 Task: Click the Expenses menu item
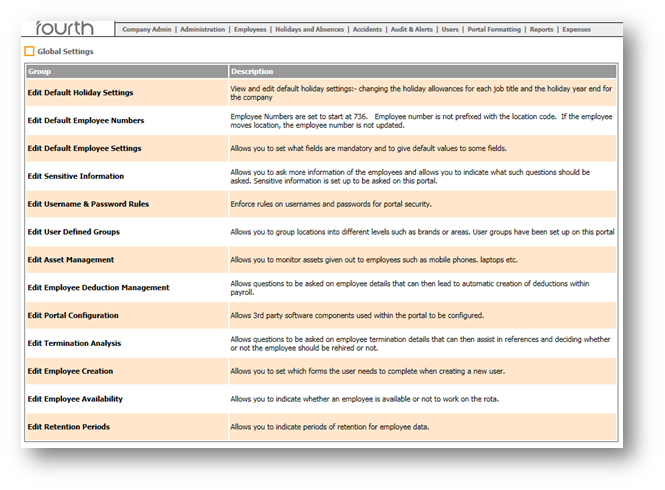tap(576, 30)
